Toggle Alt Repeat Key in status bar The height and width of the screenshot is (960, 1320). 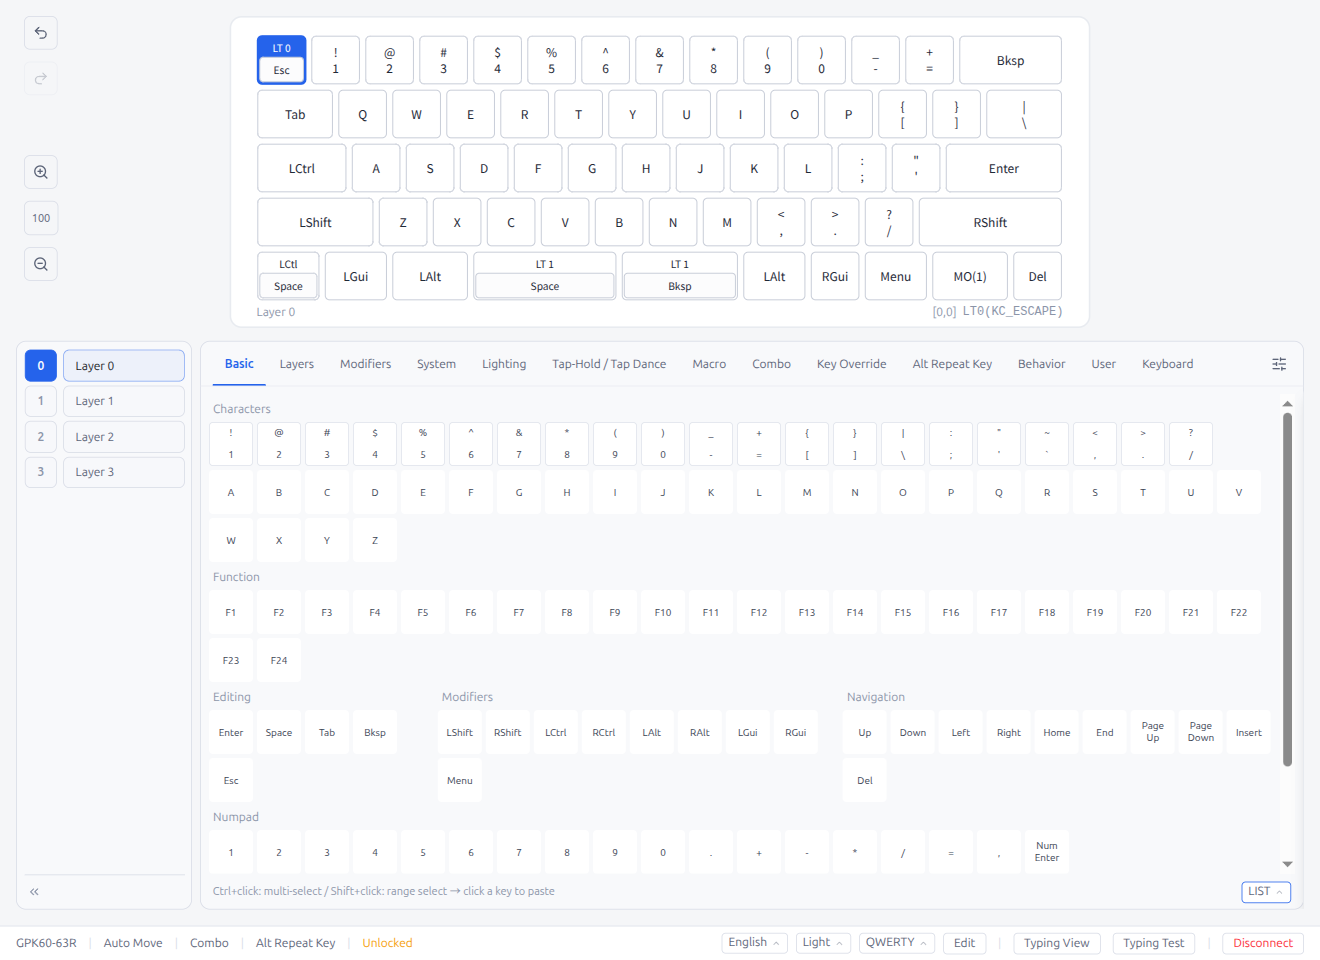click(295, 943)
